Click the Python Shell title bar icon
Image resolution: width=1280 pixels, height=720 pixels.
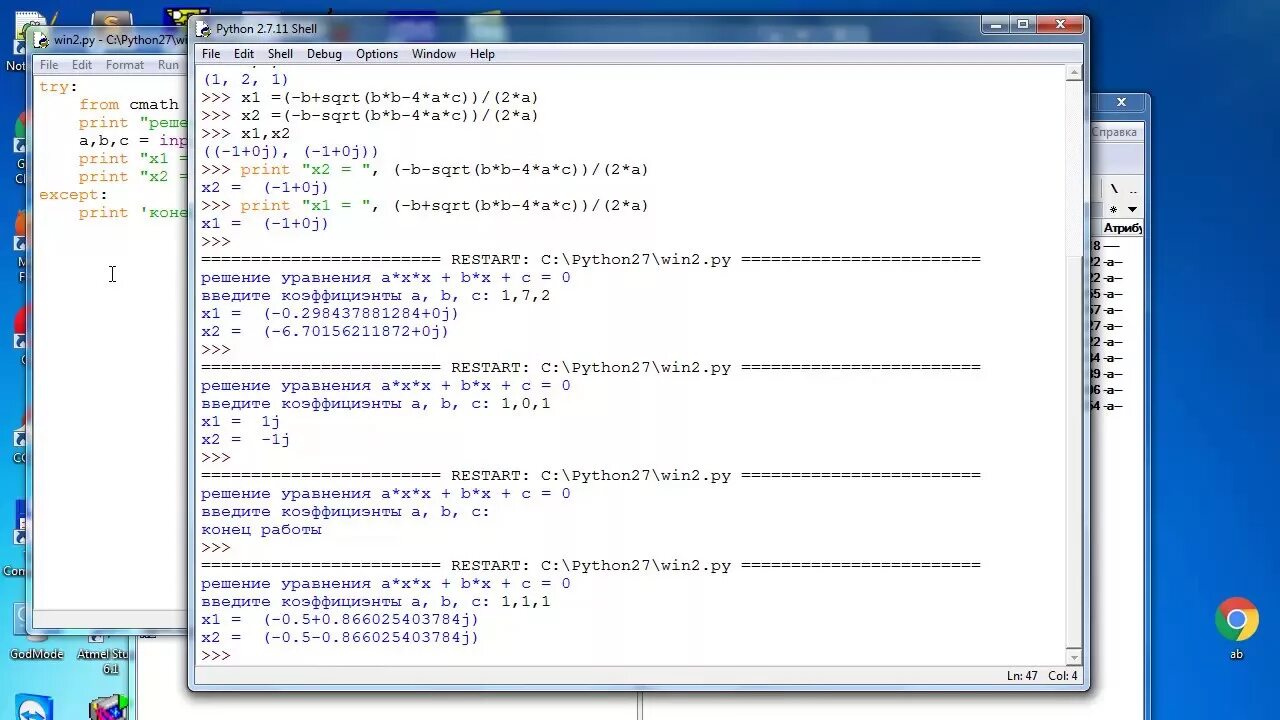click(203, 29)
